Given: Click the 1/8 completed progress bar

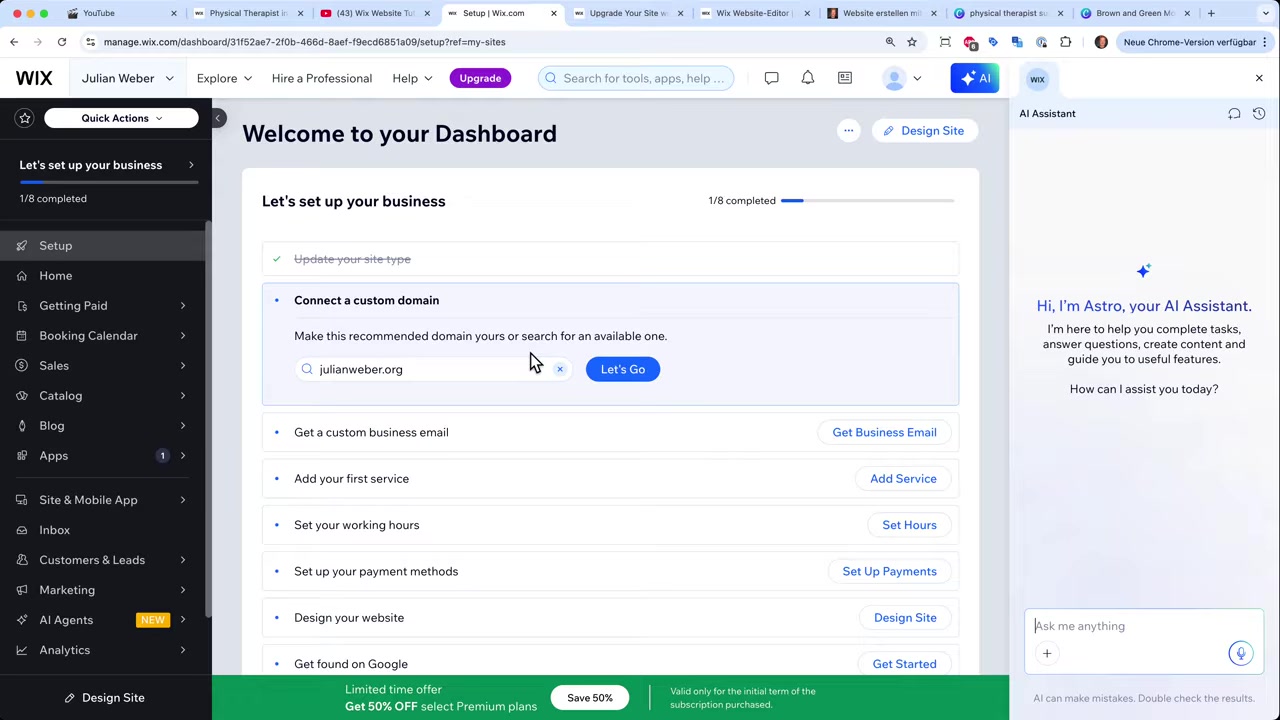Looking at the screenshot, I should tap(867, 201).
